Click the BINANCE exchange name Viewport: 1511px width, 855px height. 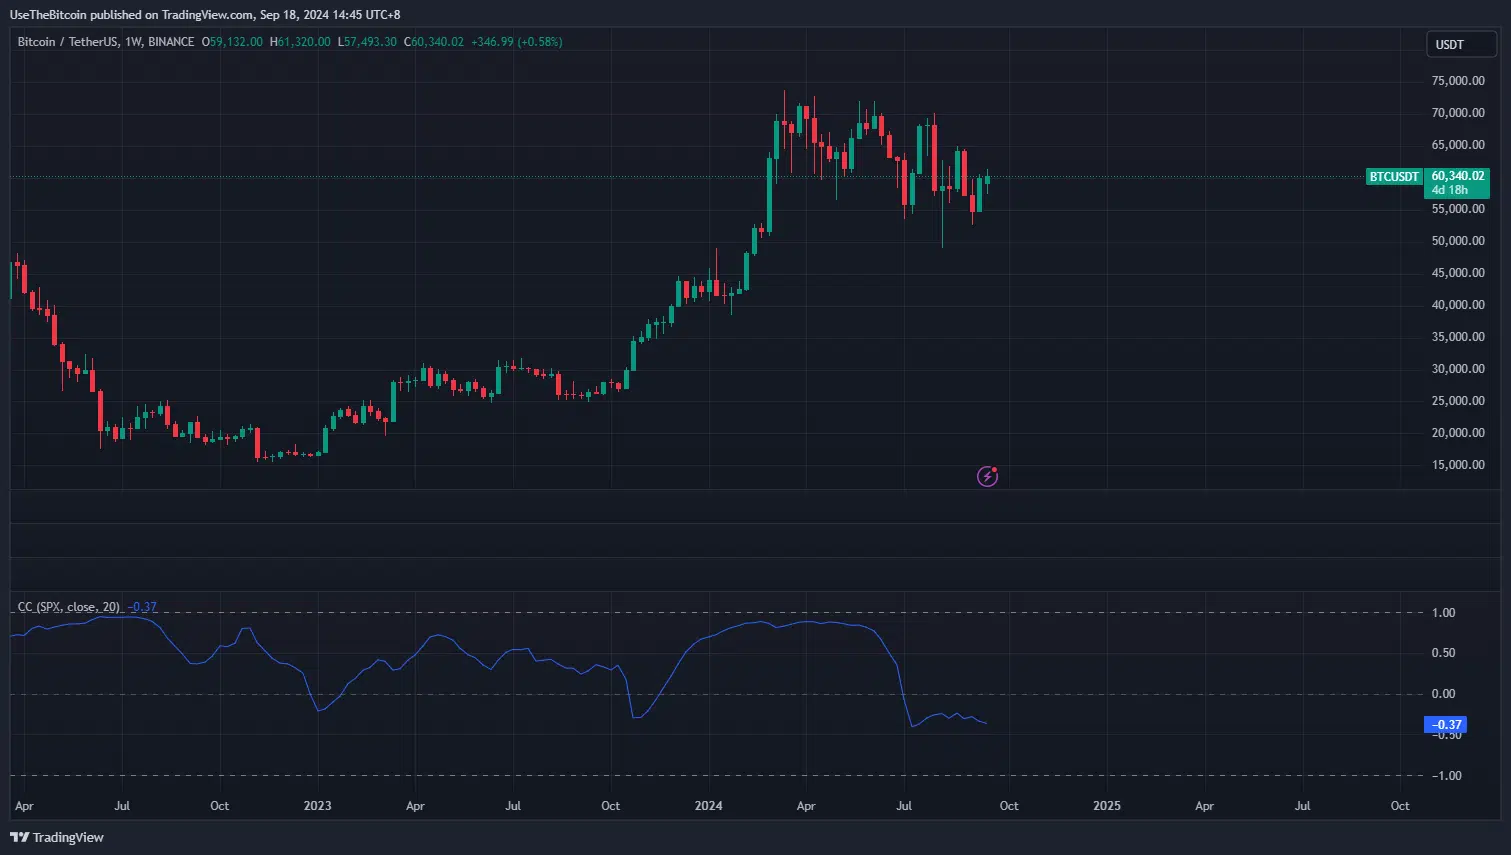coord(170,42)
